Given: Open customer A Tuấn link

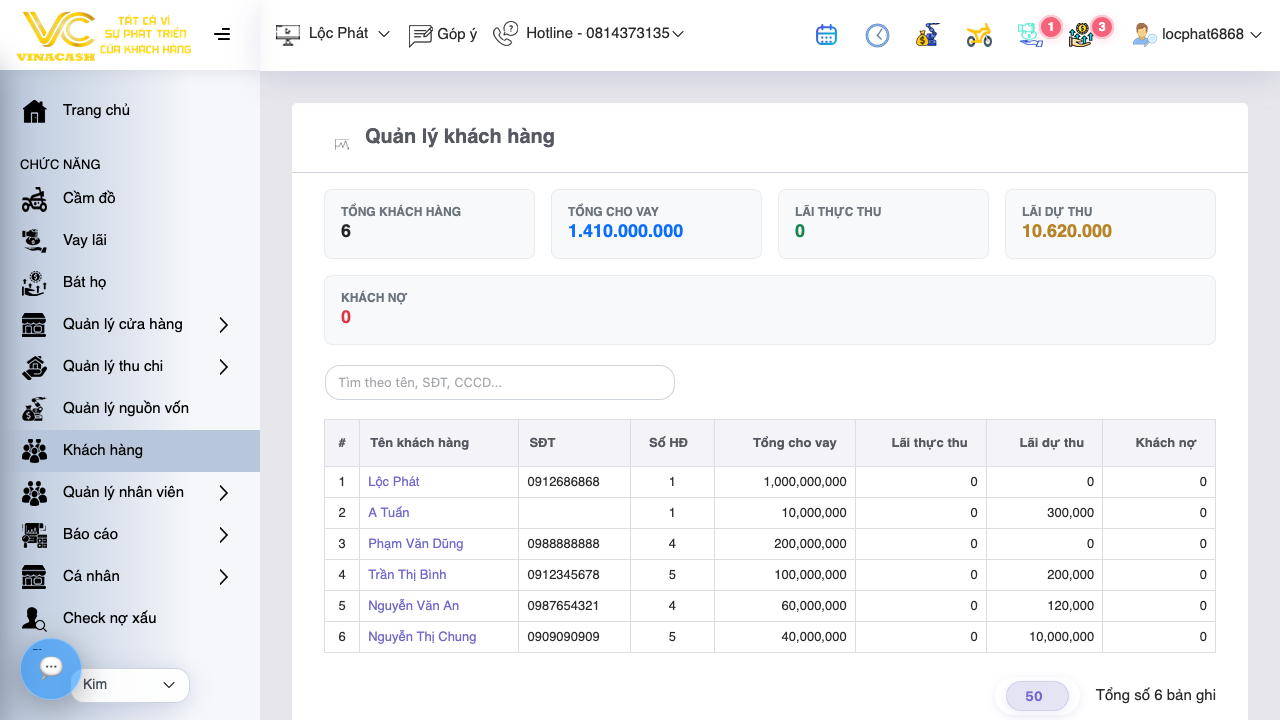Looking at the screenshot, I should [x=389, y=513].
